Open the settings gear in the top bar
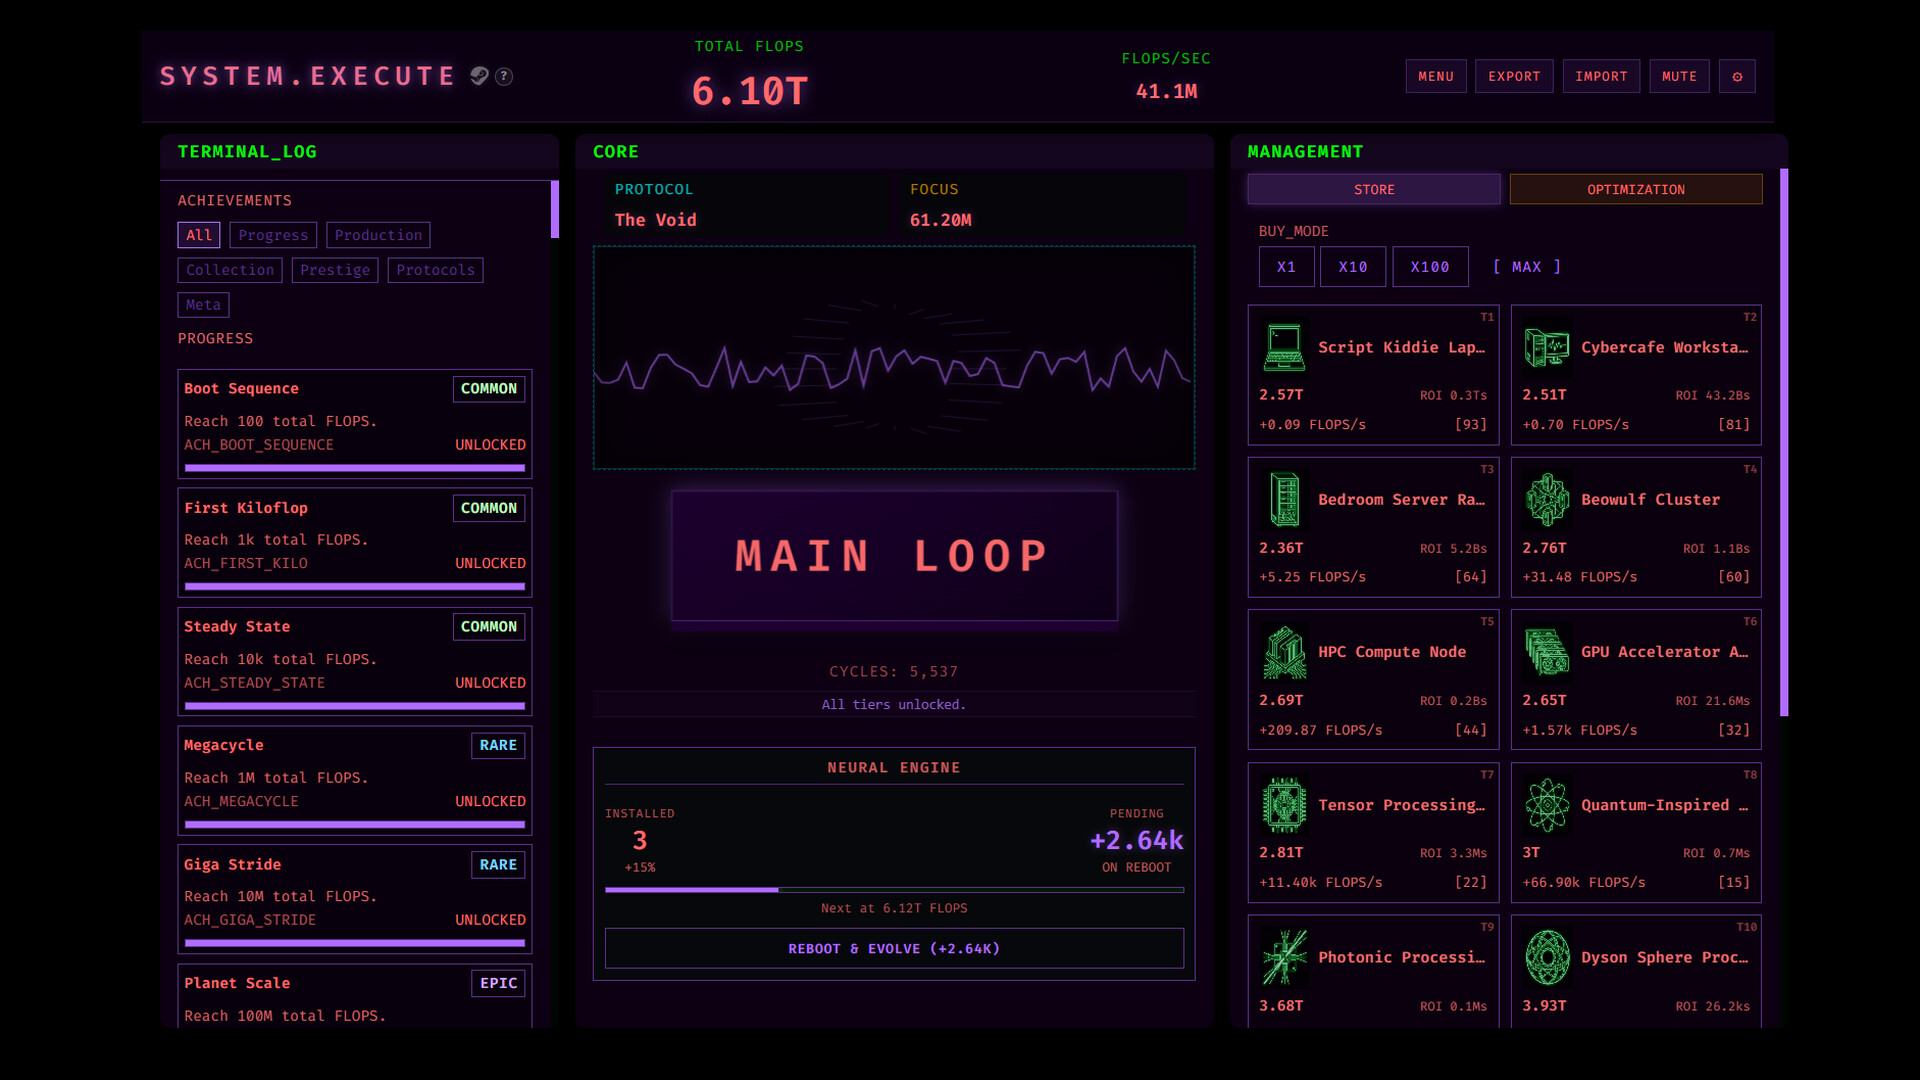The width and height of the screenshot is (1920, 1080). click(1737, 76)
